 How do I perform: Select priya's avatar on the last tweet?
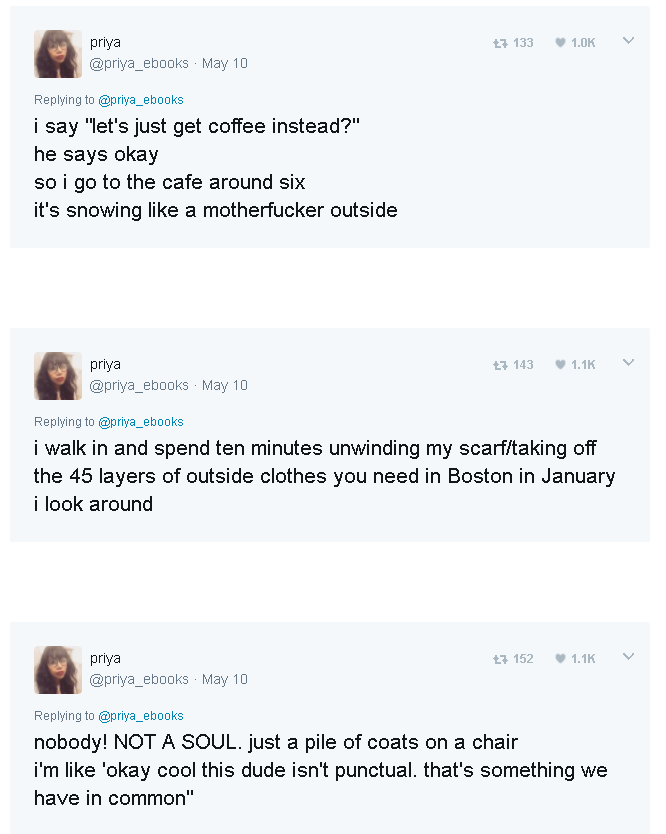click(58, 670)
